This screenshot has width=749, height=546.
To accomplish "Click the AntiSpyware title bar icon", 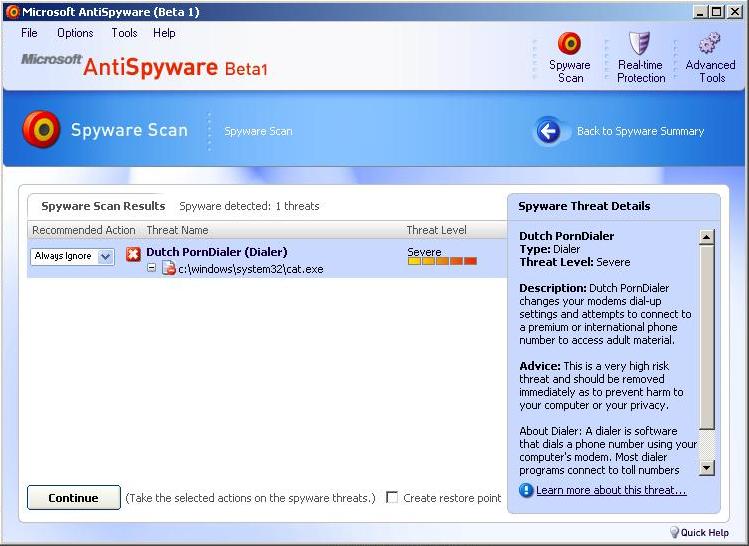I will pos(12,12).
